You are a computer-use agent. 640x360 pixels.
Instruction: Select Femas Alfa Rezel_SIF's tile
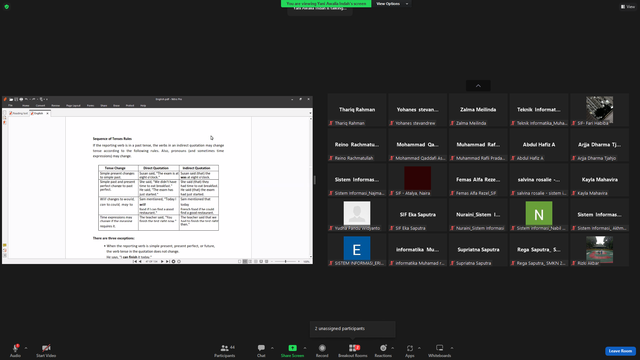478,180
